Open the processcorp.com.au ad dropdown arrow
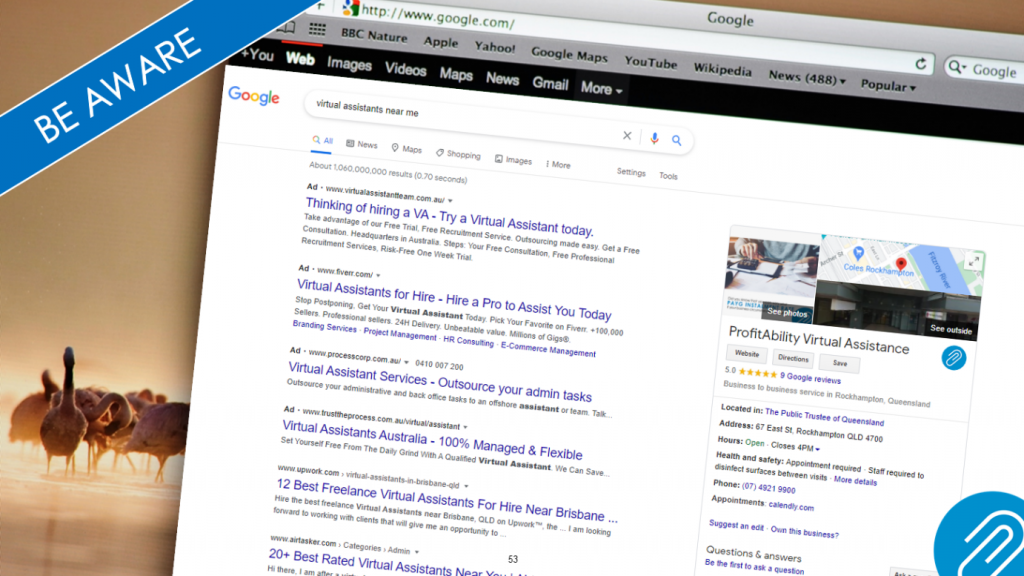The image size is (1024, 576). pos(406,362)
